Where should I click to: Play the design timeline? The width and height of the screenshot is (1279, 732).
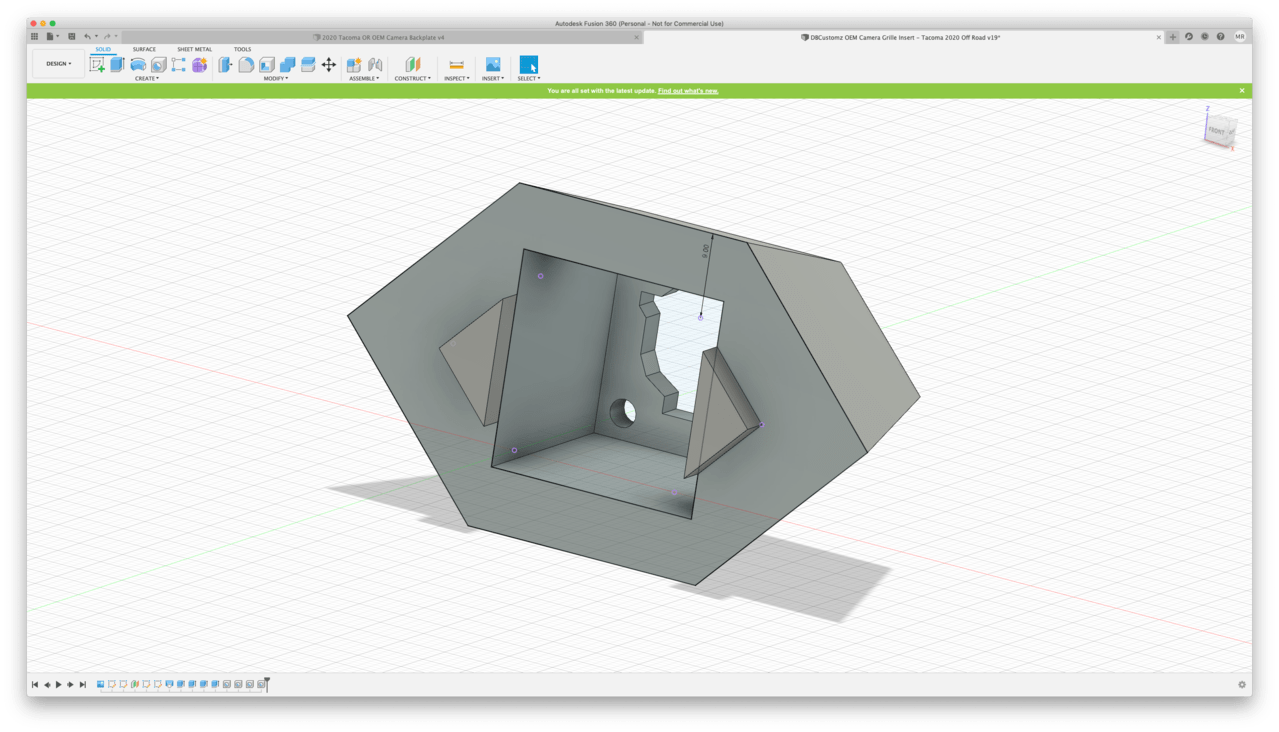(58, 685)
